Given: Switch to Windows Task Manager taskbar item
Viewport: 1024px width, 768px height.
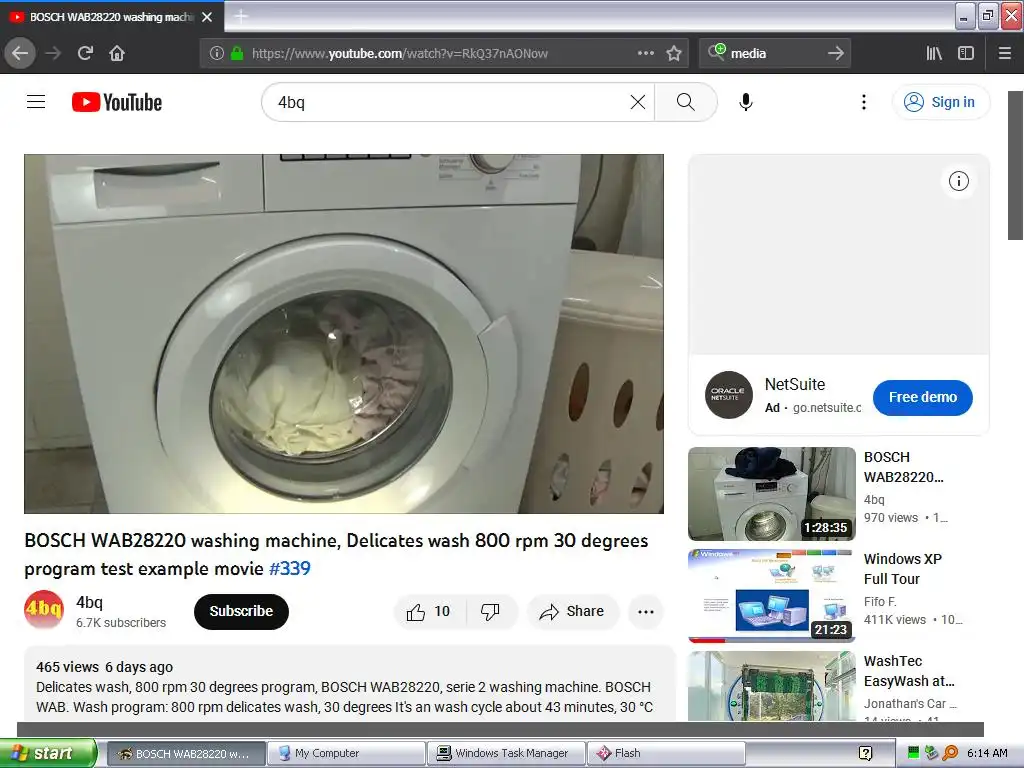Looking at the screenshot, I should [506, 753].
